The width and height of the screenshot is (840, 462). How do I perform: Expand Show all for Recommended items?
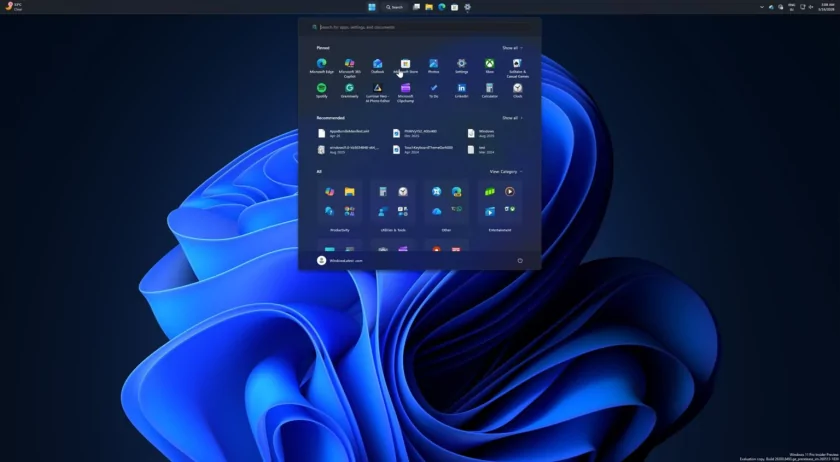(512, 118)
